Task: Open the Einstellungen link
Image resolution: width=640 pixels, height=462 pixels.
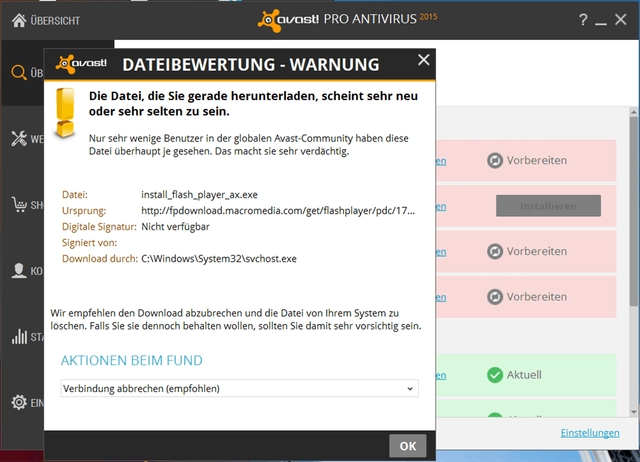Action: click(590, 433)
